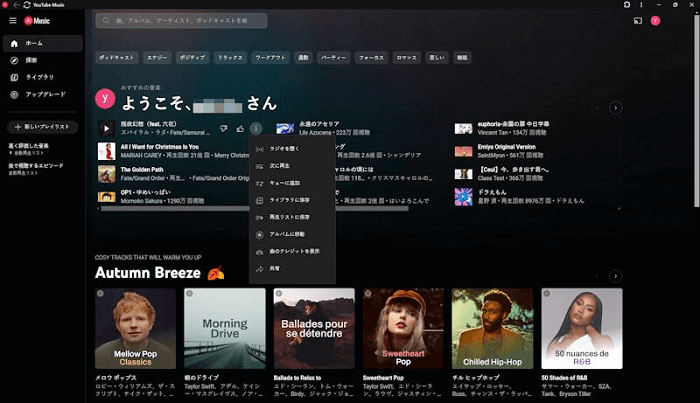Screen dimensions: 700x403
Task: Click the ポジティブ filter chip
Action: click(192, 58)
